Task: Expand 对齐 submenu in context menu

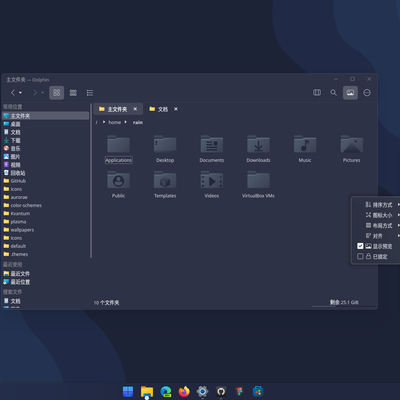Action: 377,236
